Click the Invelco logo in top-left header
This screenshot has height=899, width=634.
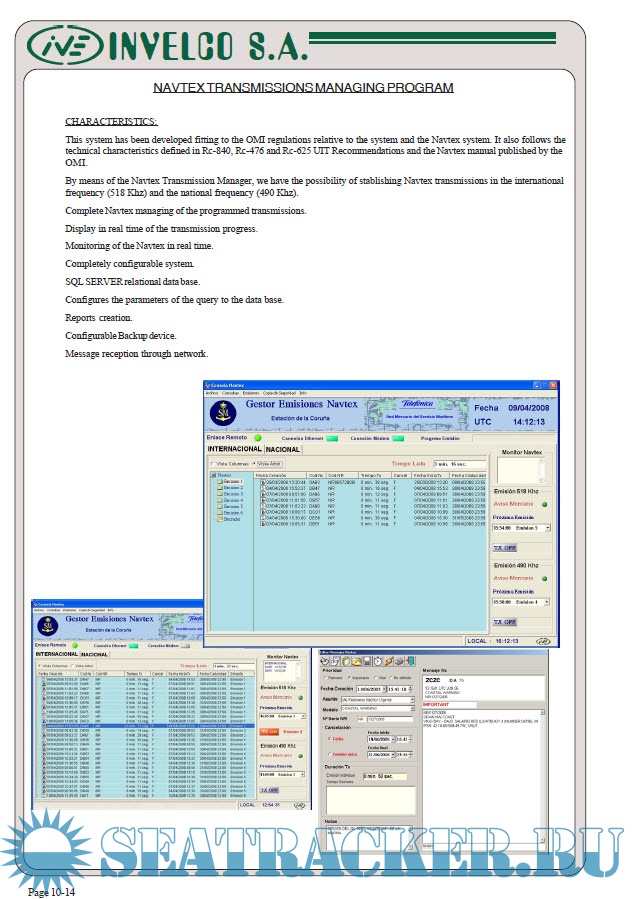[x=63, y=44]
